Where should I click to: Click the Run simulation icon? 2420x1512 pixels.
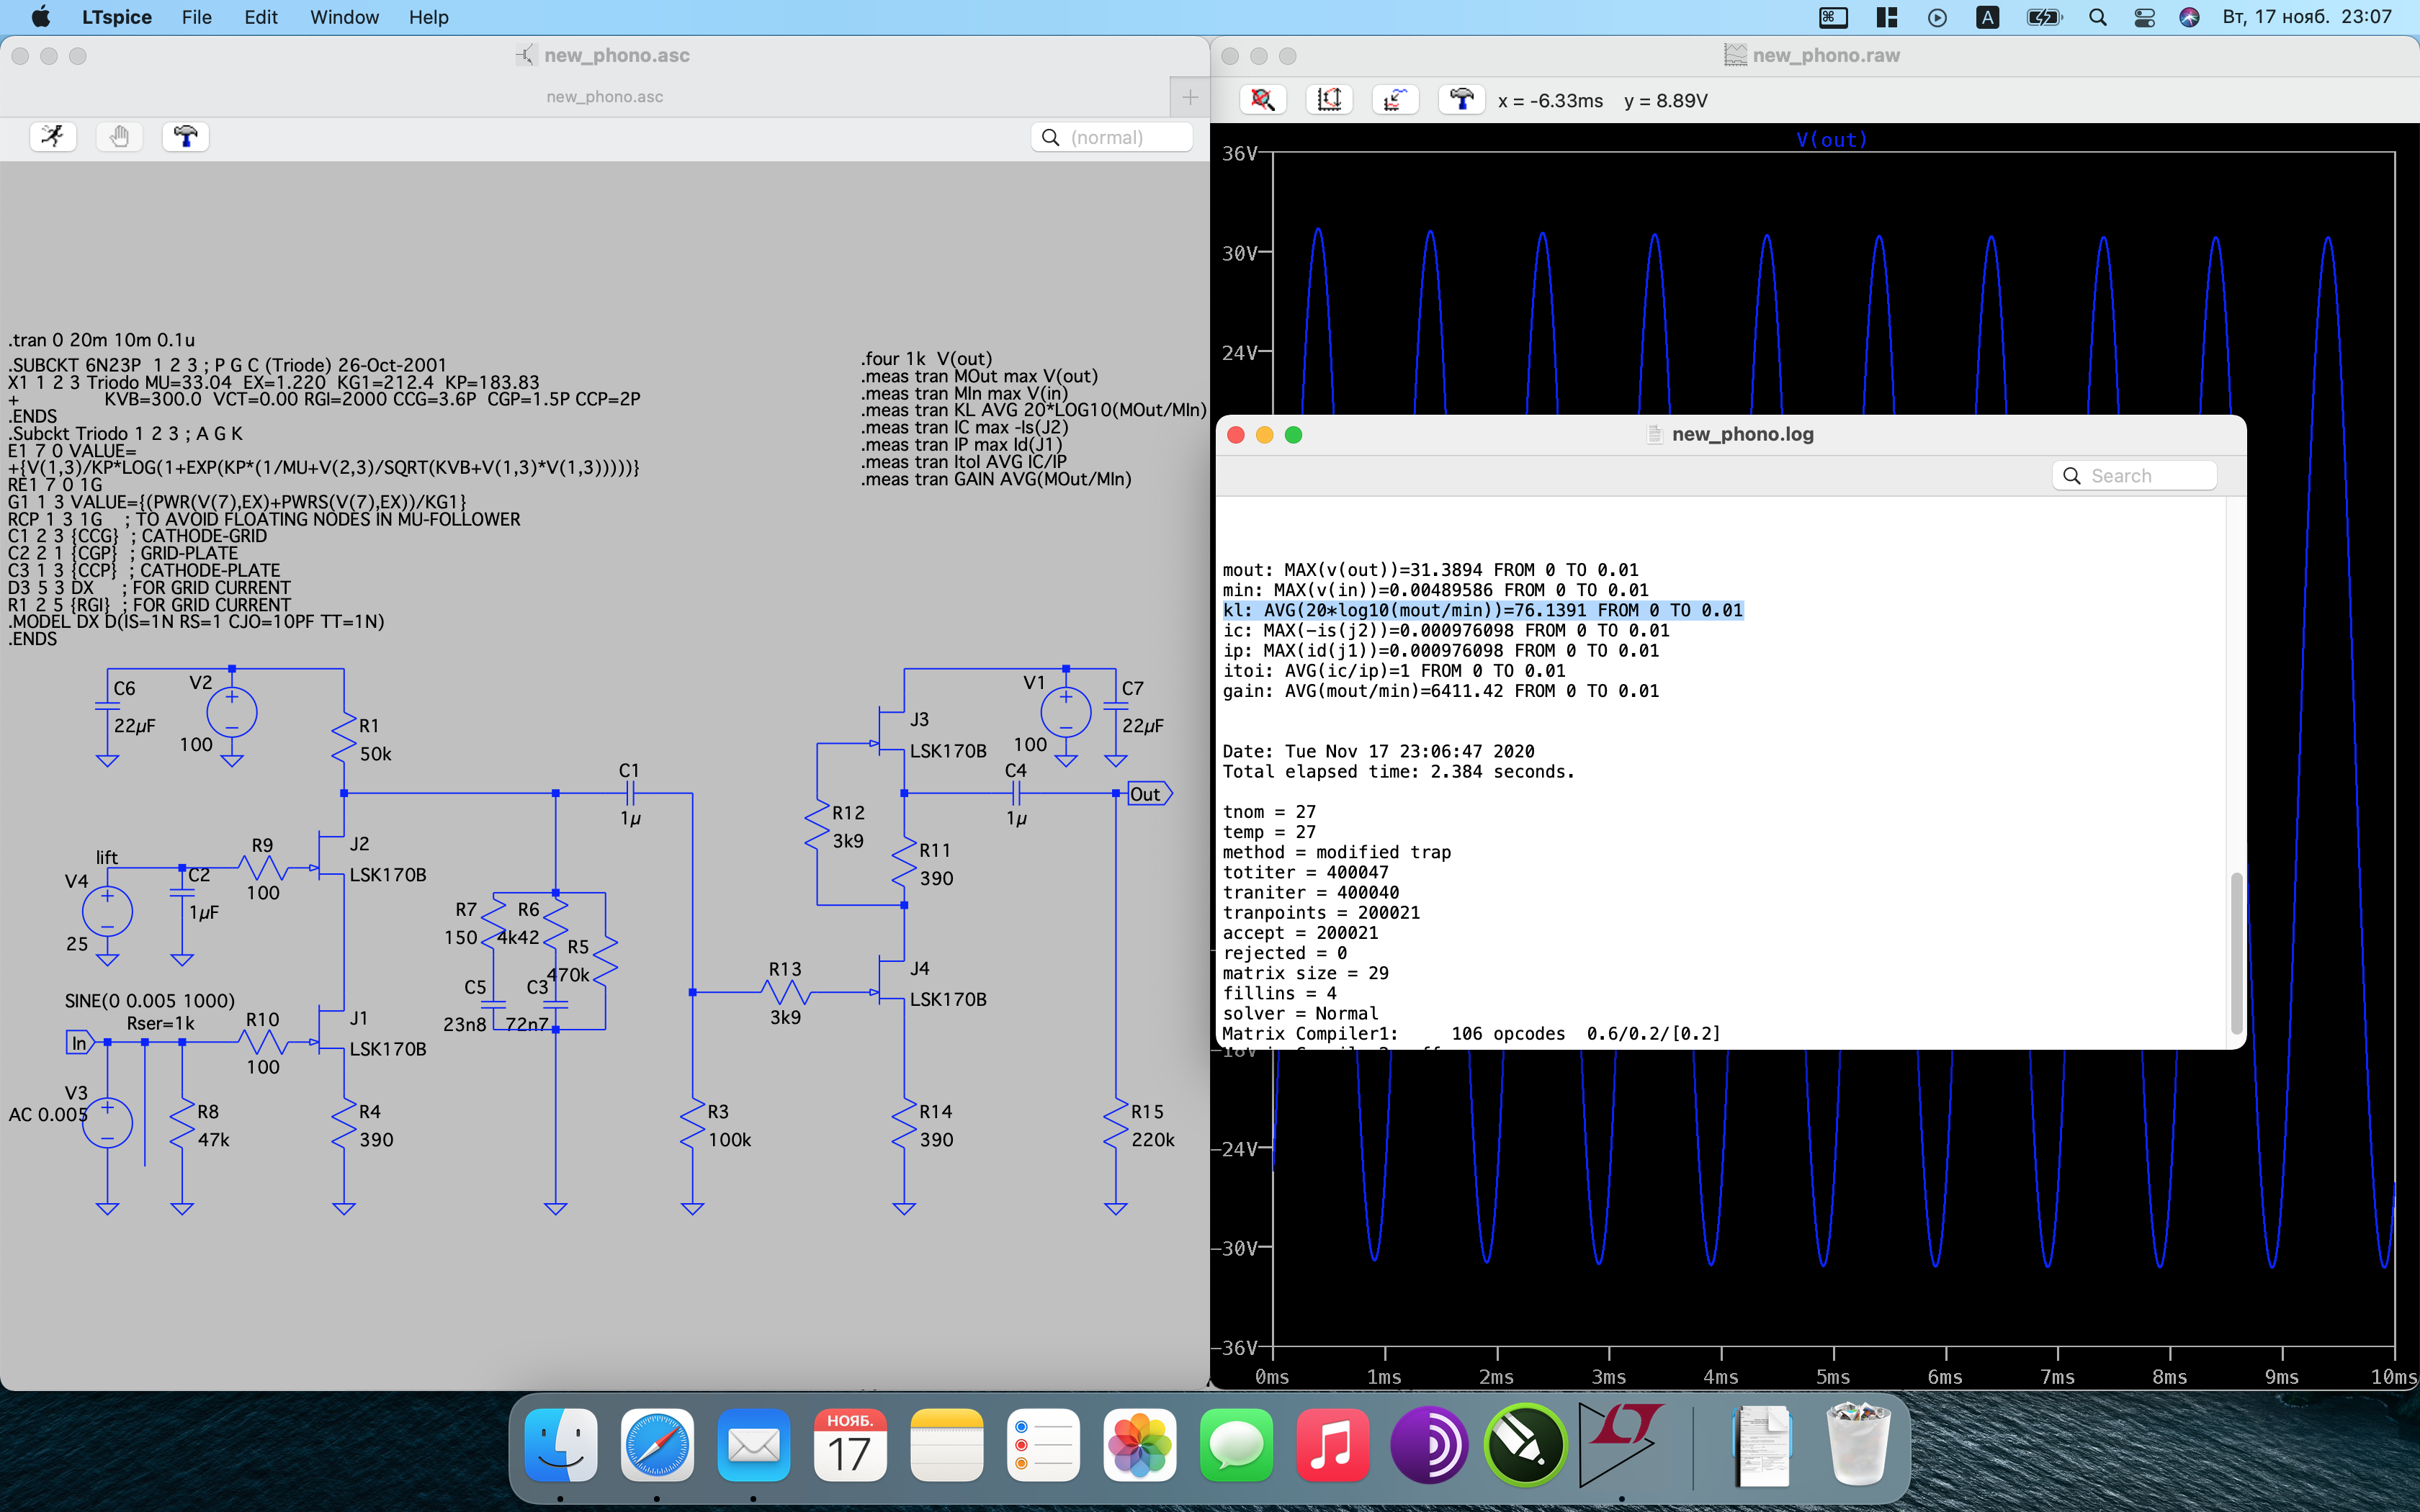(53, 136)
